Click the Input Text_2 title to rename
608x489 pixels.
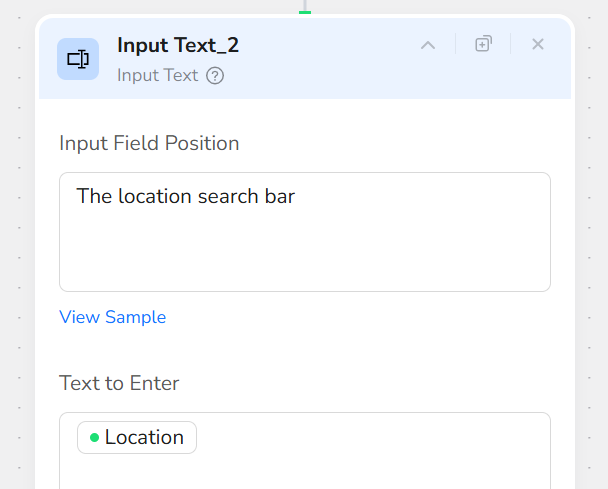tap(178, 45)
